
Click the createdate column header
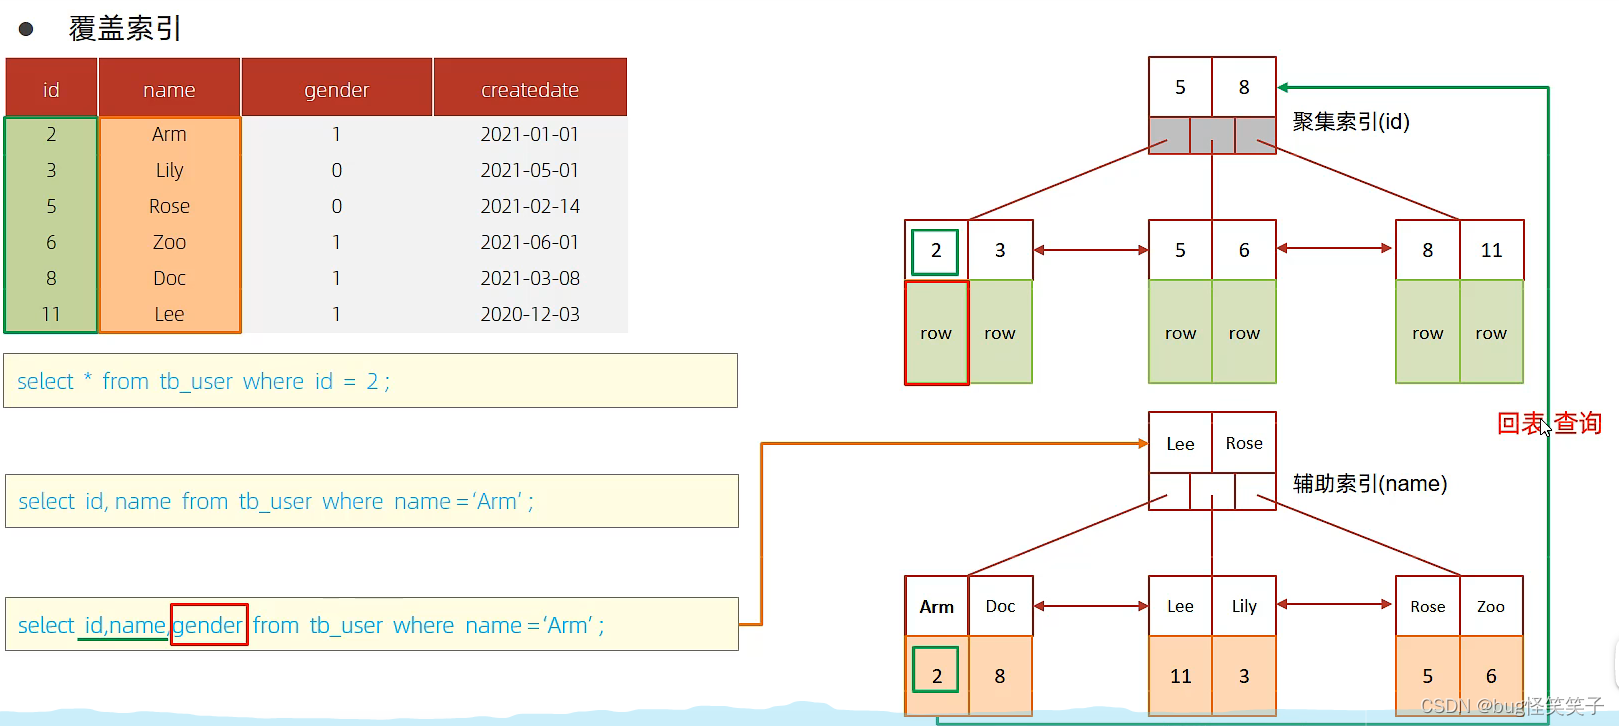pos(530,88)
